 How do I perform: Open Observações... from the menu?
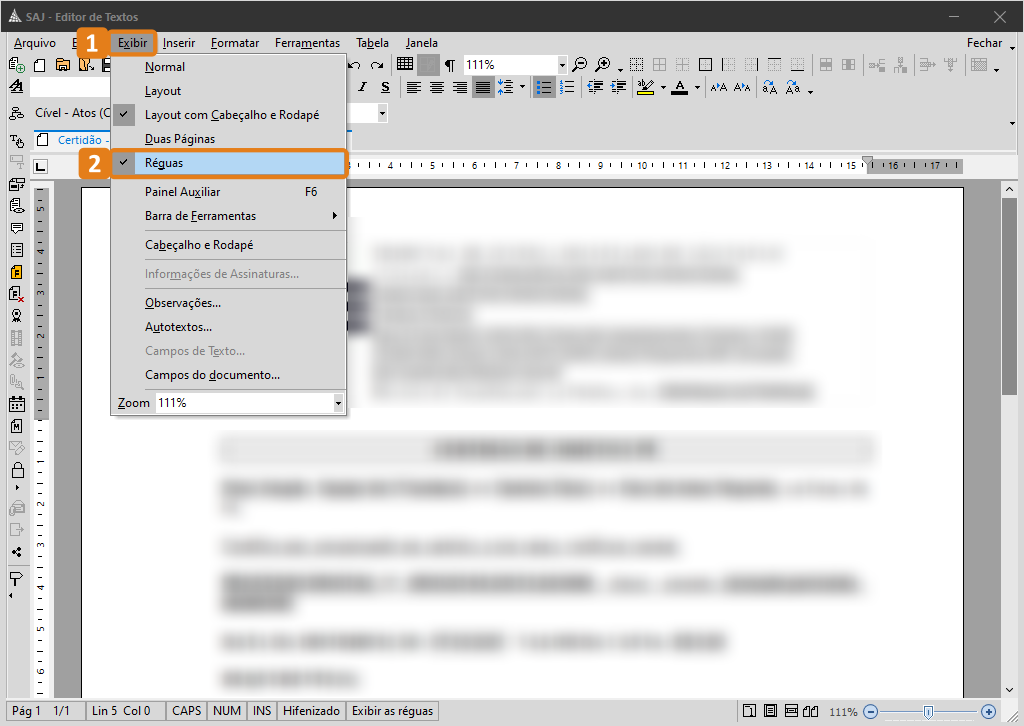tap(228, 303)
